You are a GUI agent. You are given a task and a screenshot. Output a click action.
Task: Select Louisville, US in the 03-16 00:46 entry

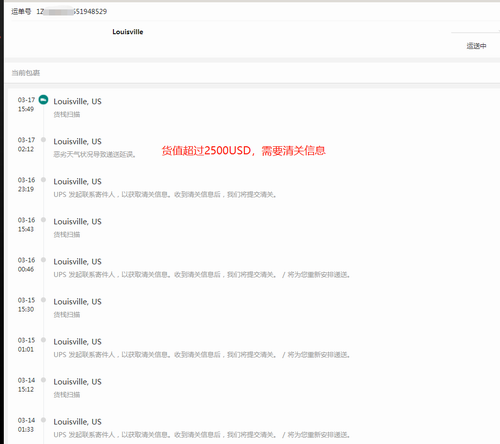click(x=77, y=261)
